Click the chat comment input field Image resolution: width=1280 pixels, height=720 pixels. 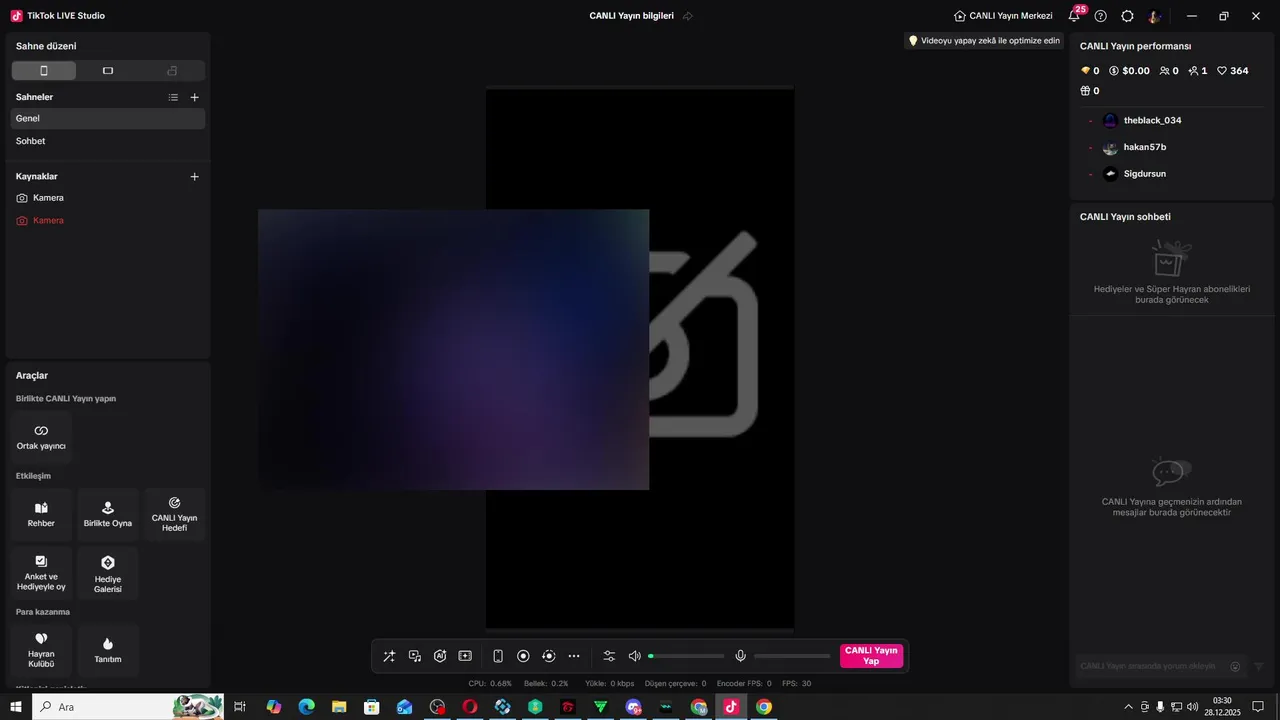(1150, 666)
